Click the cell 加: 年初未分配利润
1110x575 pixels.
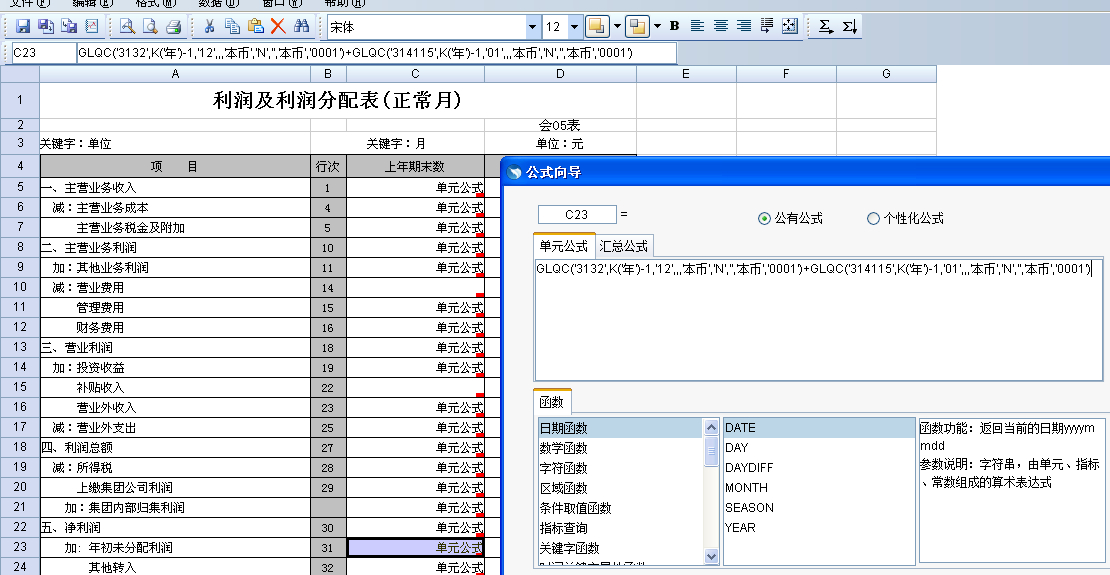[x=175, y=547]
